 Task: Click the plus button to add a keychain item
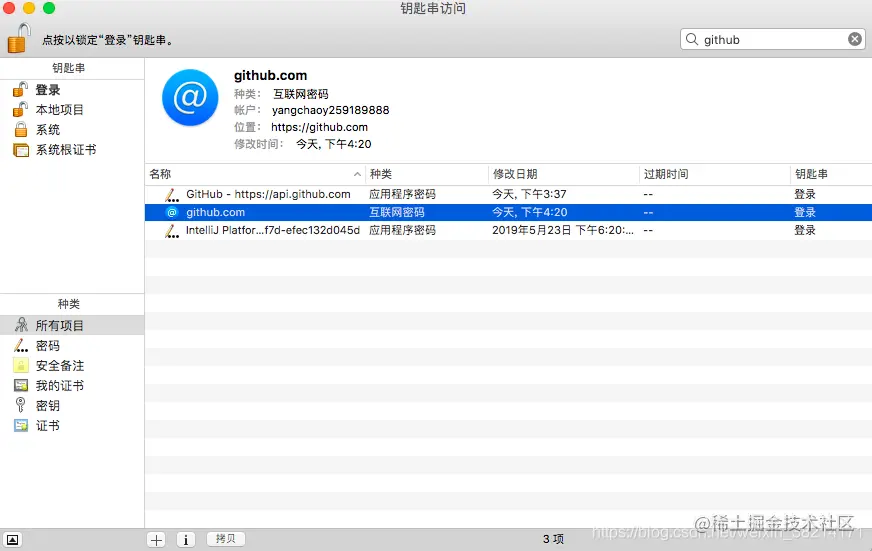[x=157, y=539]
